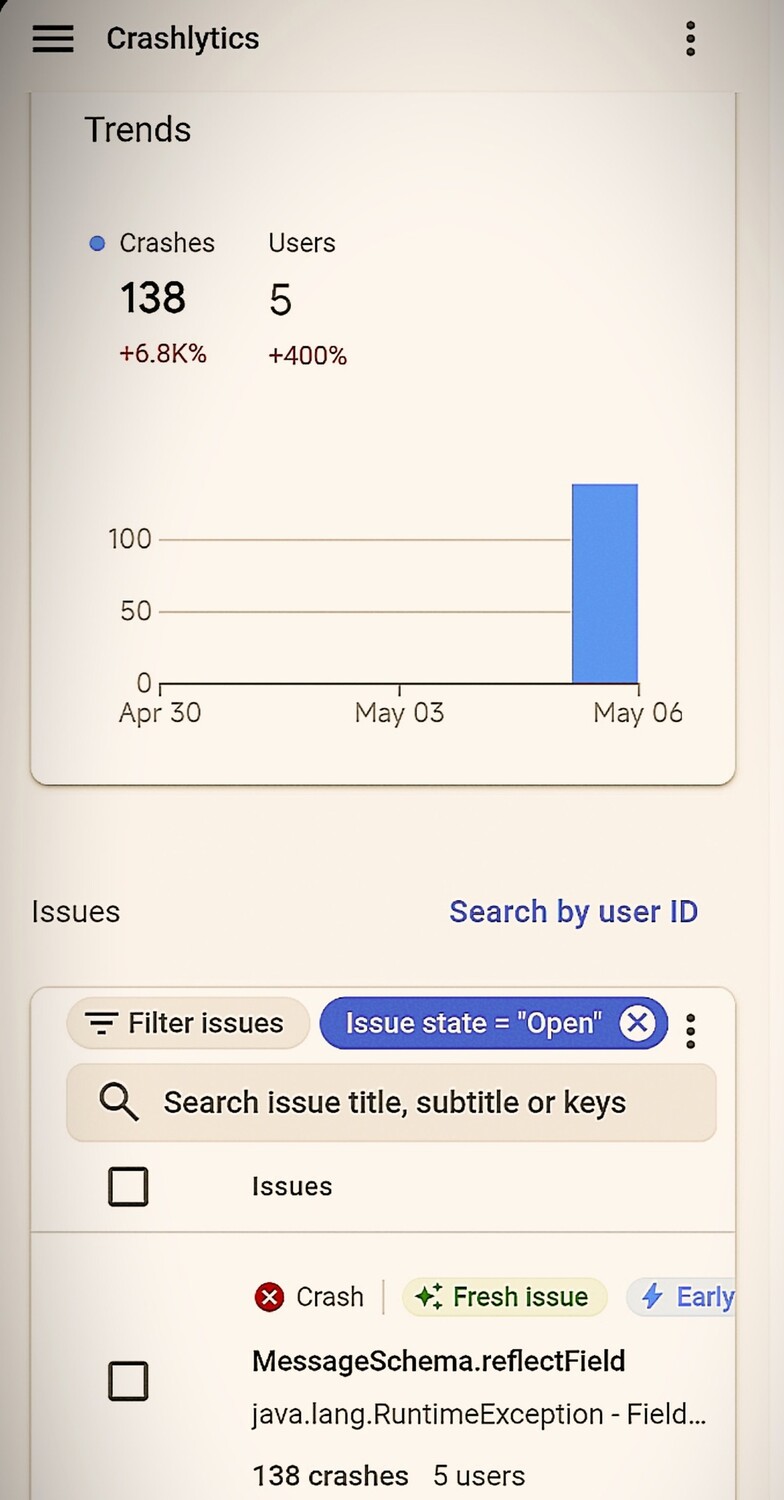Open the MessageSchema.reflectField issue
784x1500 pixels.
(x=438, y=1361)
